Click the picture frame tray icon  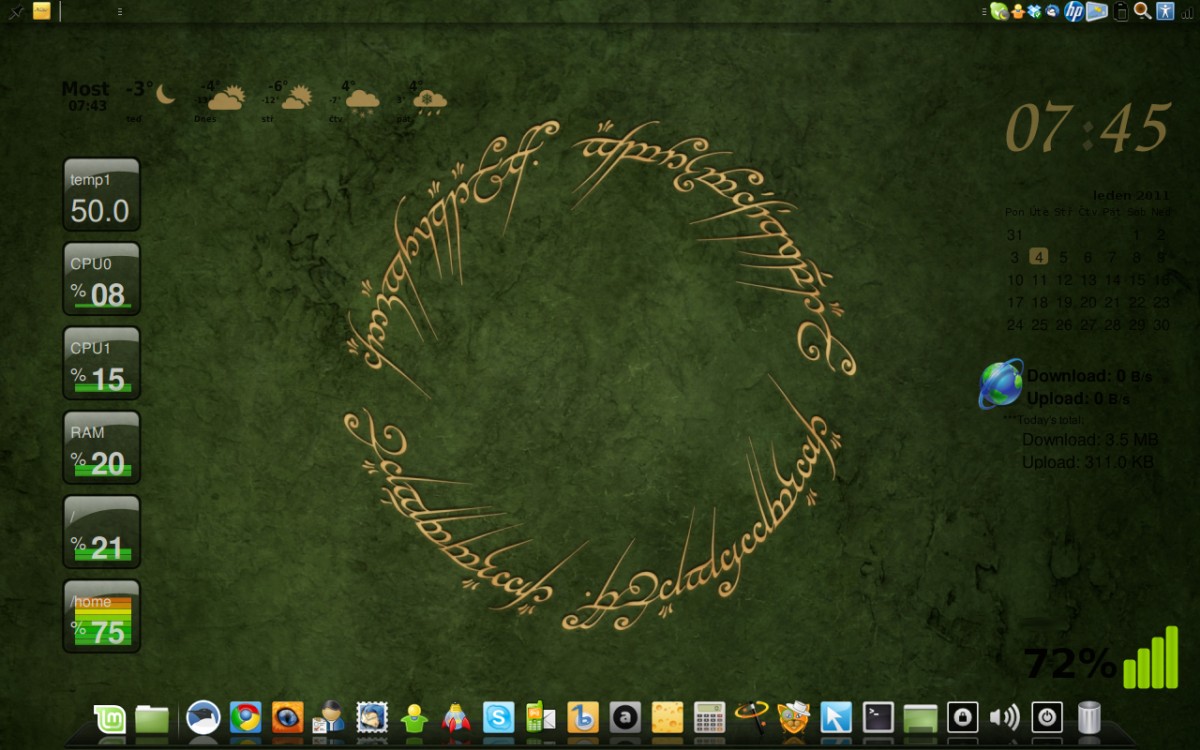(x=1097, y=11)
